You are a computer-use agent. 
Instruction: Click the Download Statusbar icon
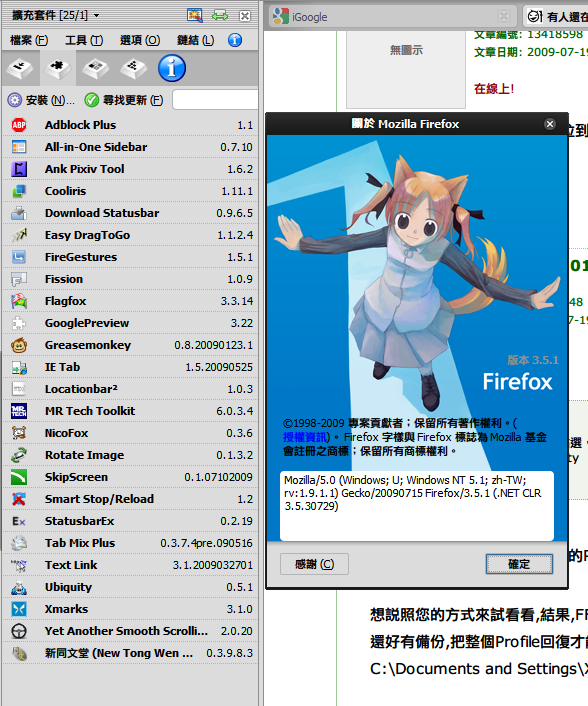(x=19, y=213)
